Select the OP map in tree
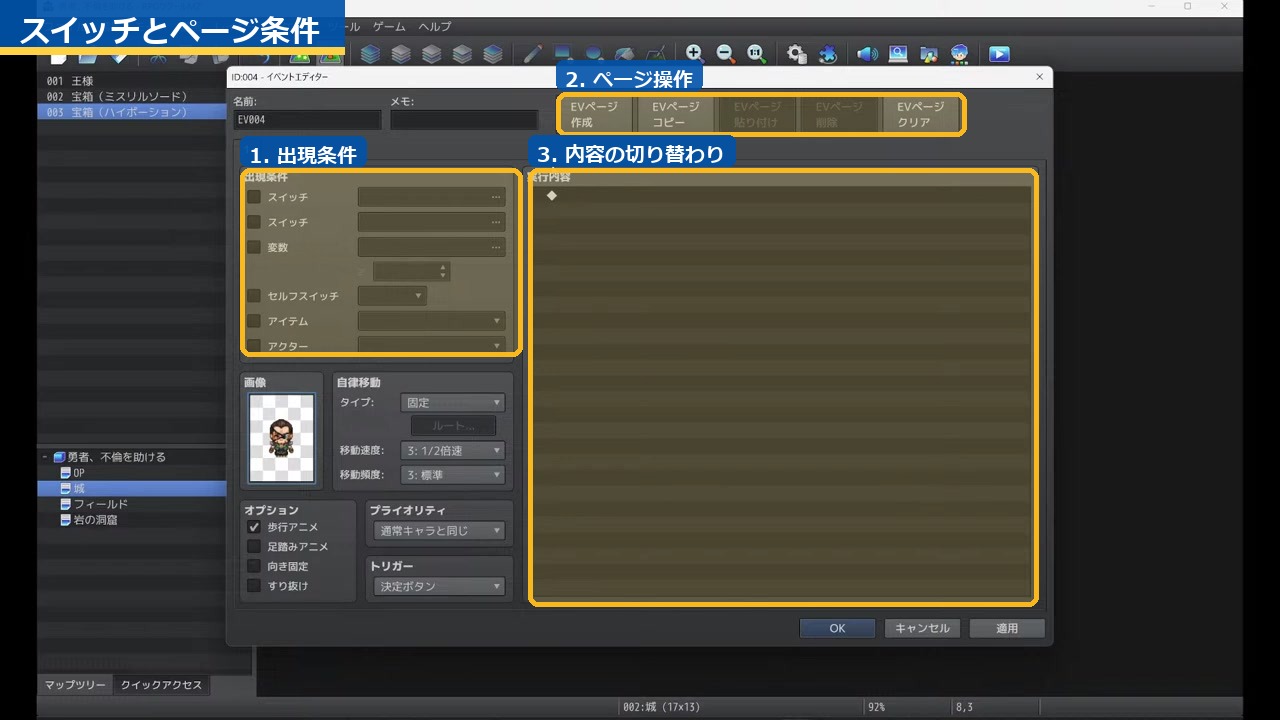 (79, 473)
